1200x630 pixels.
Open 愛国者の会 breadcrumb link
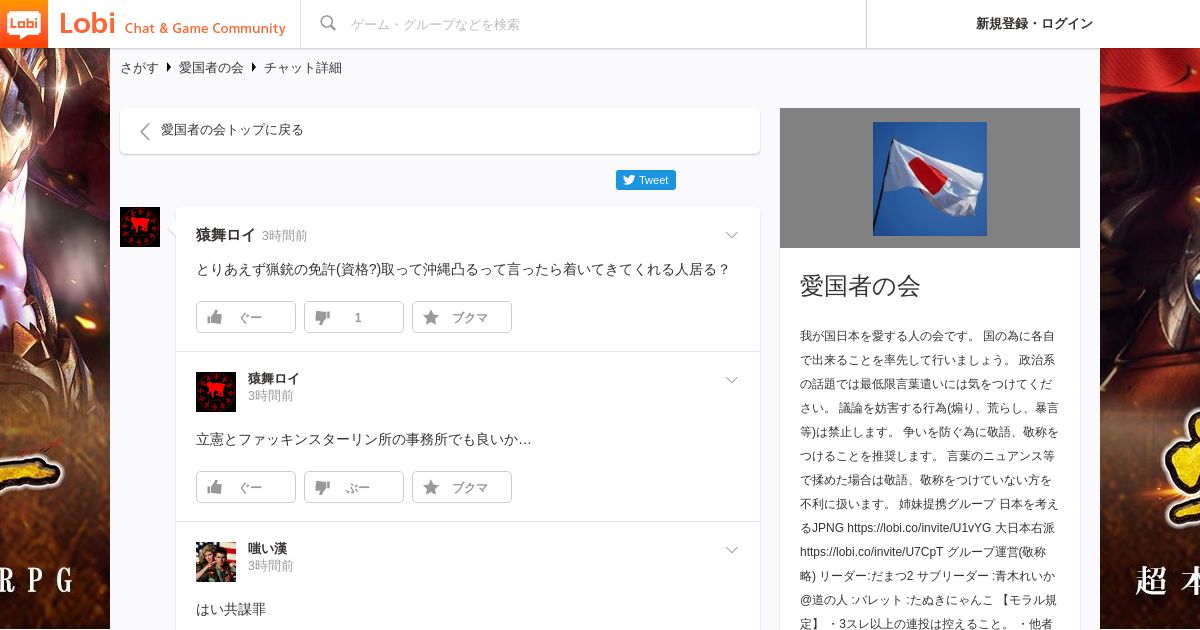tap(211, 68)
